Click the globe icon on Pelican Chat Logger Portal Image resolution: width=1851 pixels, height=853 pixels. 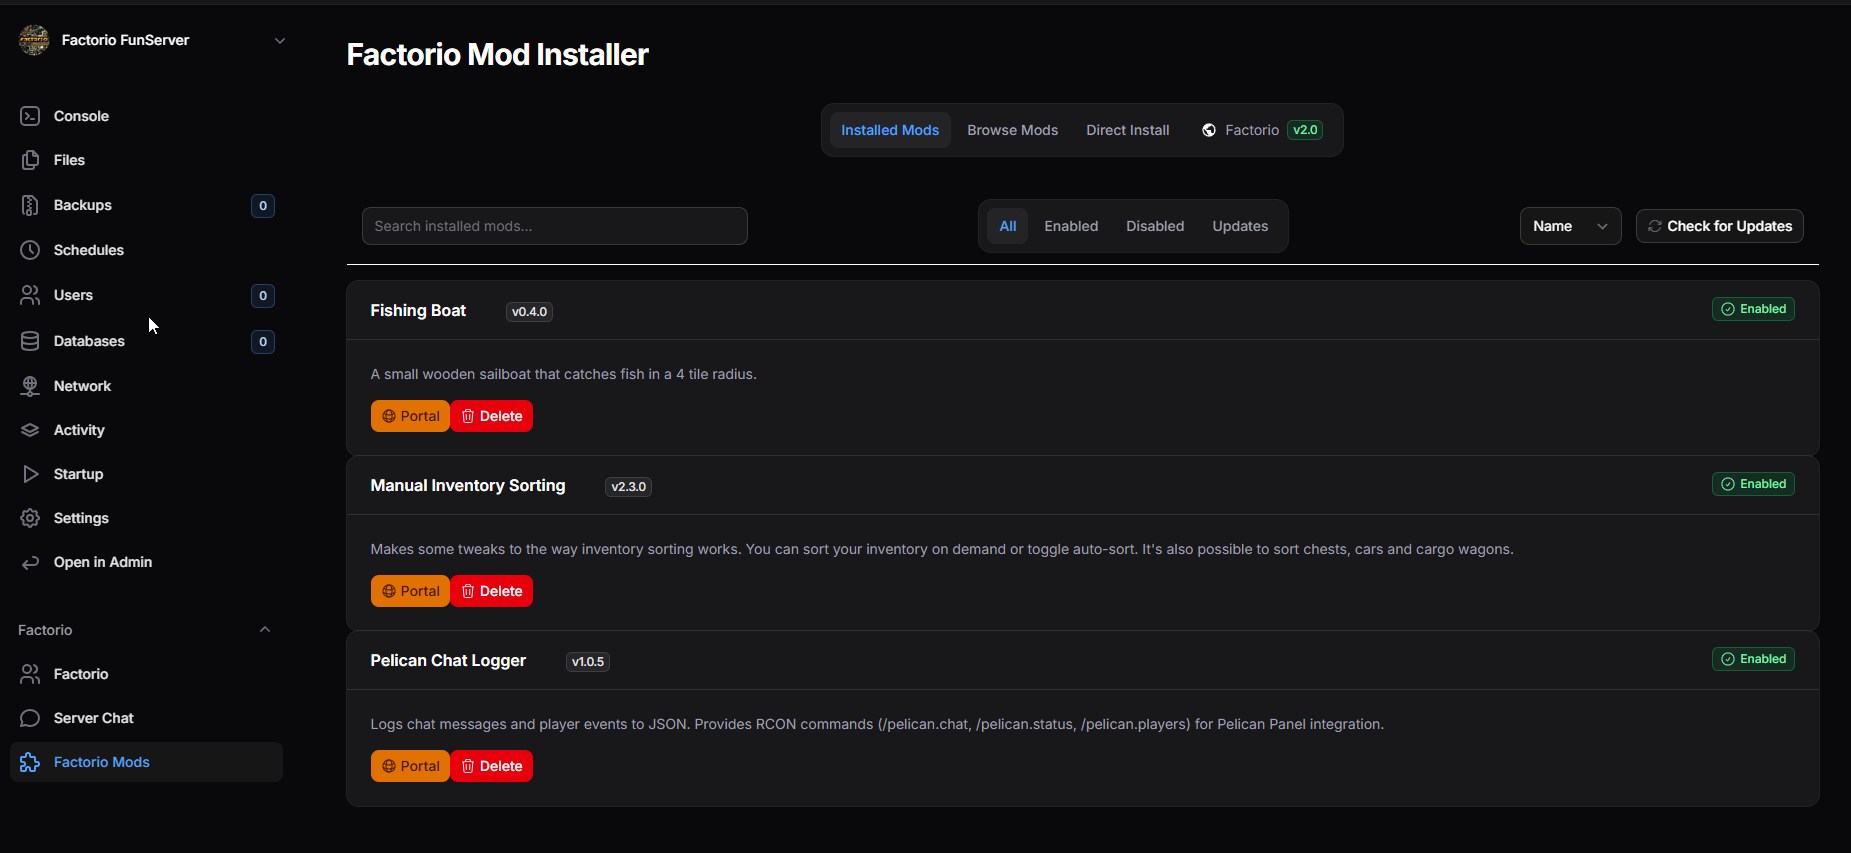point(389,766)
